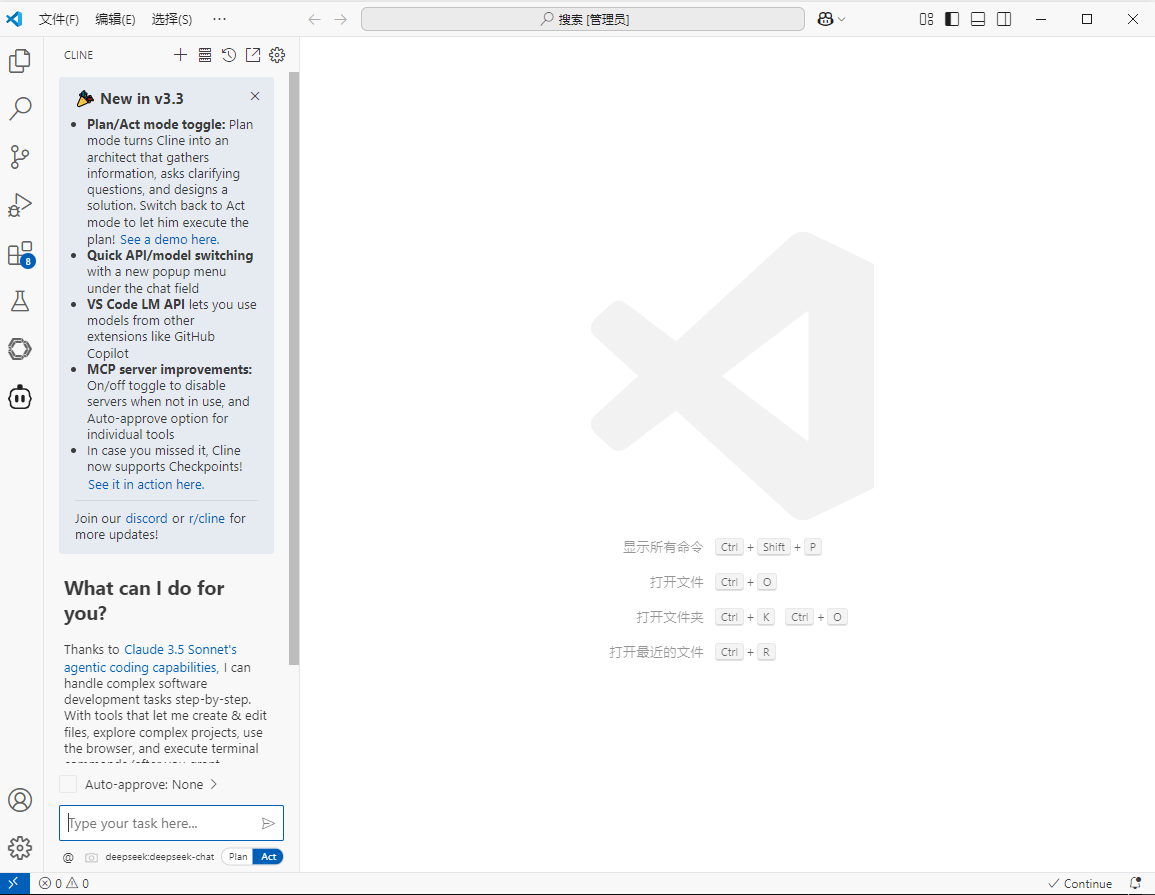Viewport: 1155px width, 895px height.
Task: Switch Cline to Act mode
Action: click(x=269, y=857)
